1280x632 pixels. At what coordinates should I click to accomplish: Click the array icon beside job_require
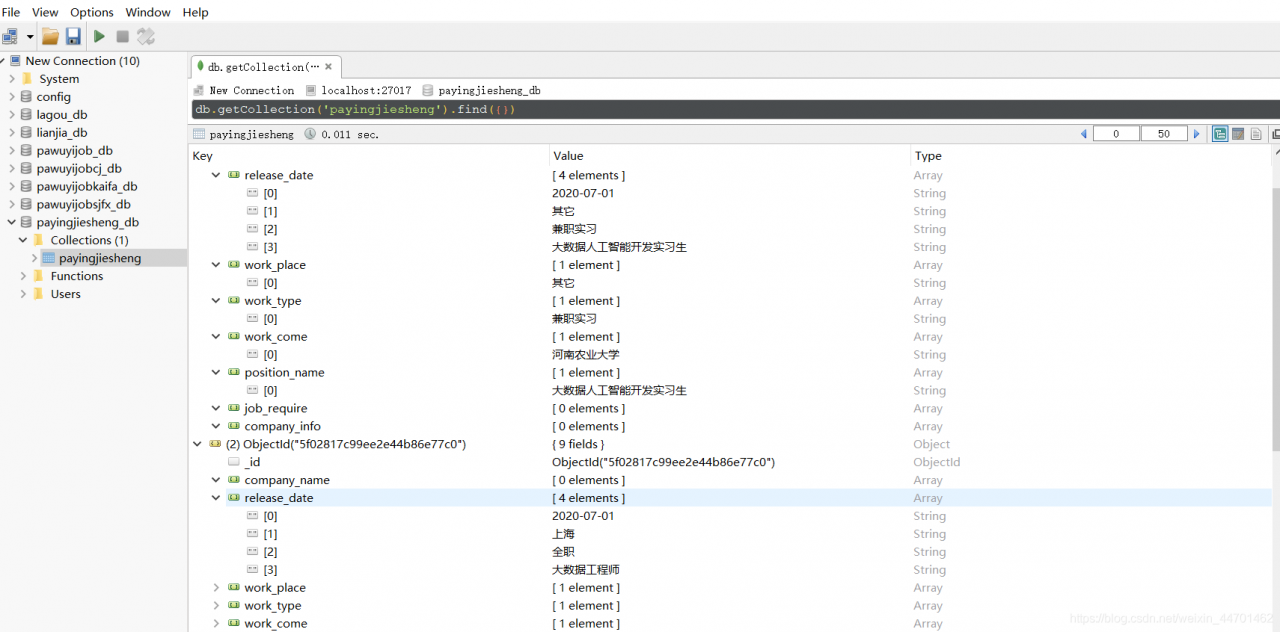[x=234, y=408]
